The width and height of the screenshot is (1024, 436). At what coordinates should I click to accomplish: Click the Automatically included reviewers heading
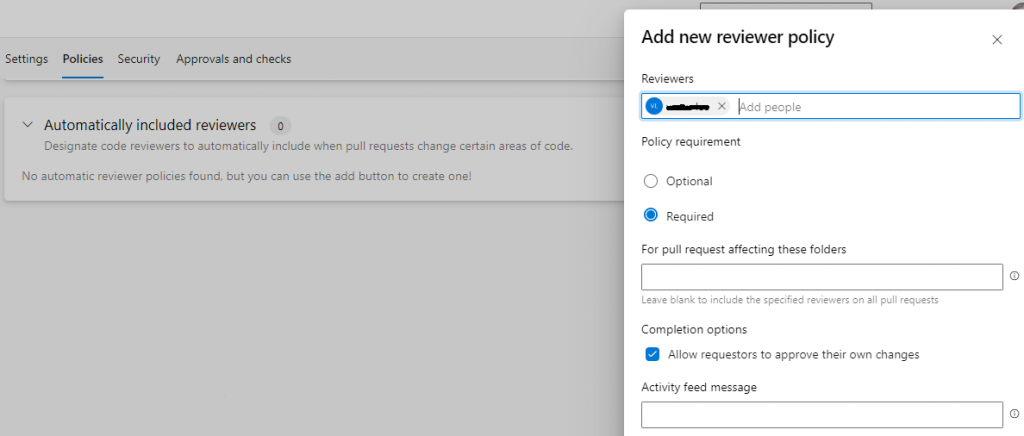(150, 126)
